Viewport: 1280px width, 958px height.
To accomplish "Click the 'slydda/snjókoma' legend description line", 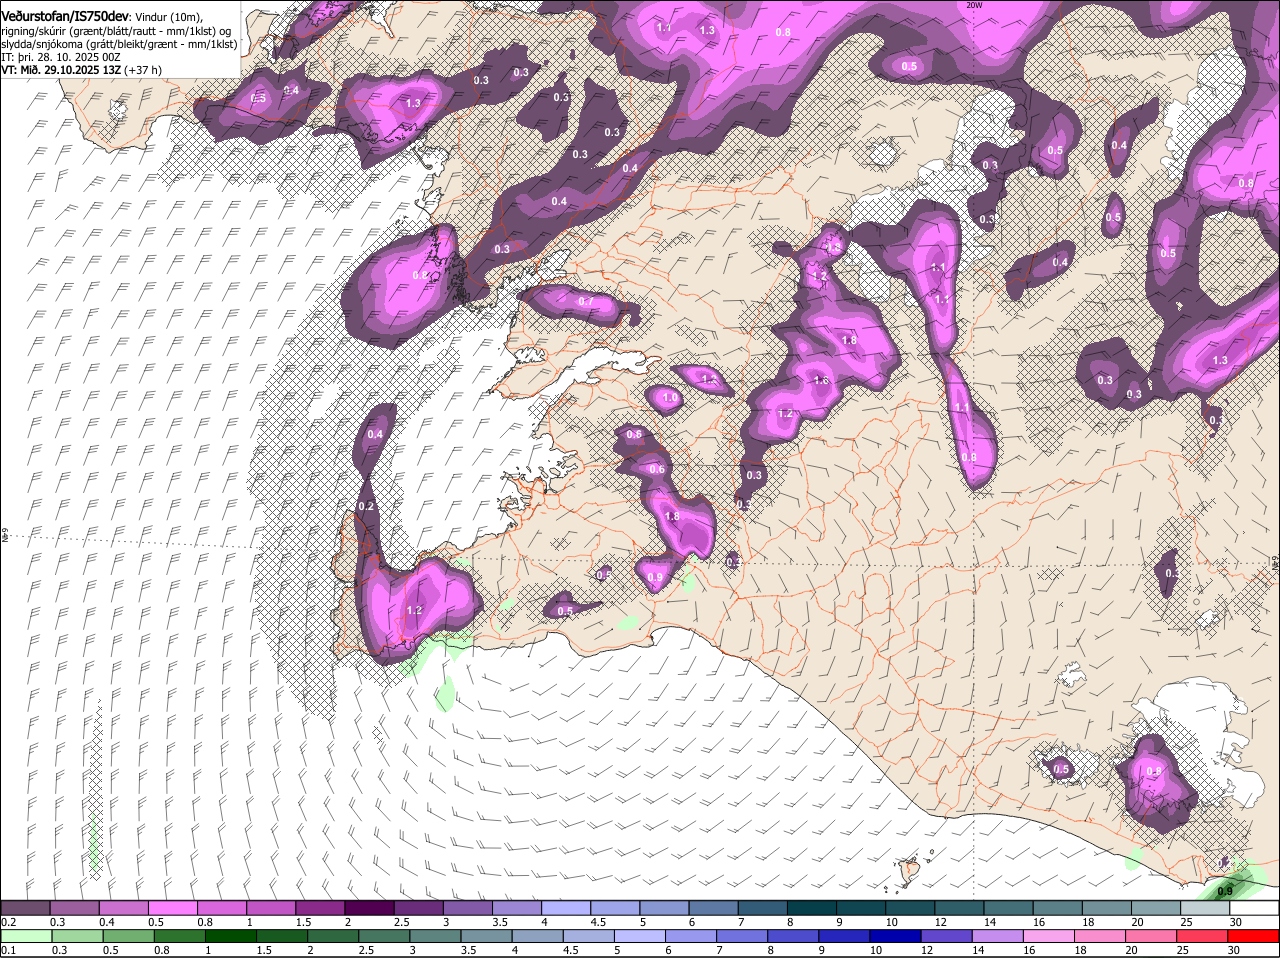I will 118,45.
